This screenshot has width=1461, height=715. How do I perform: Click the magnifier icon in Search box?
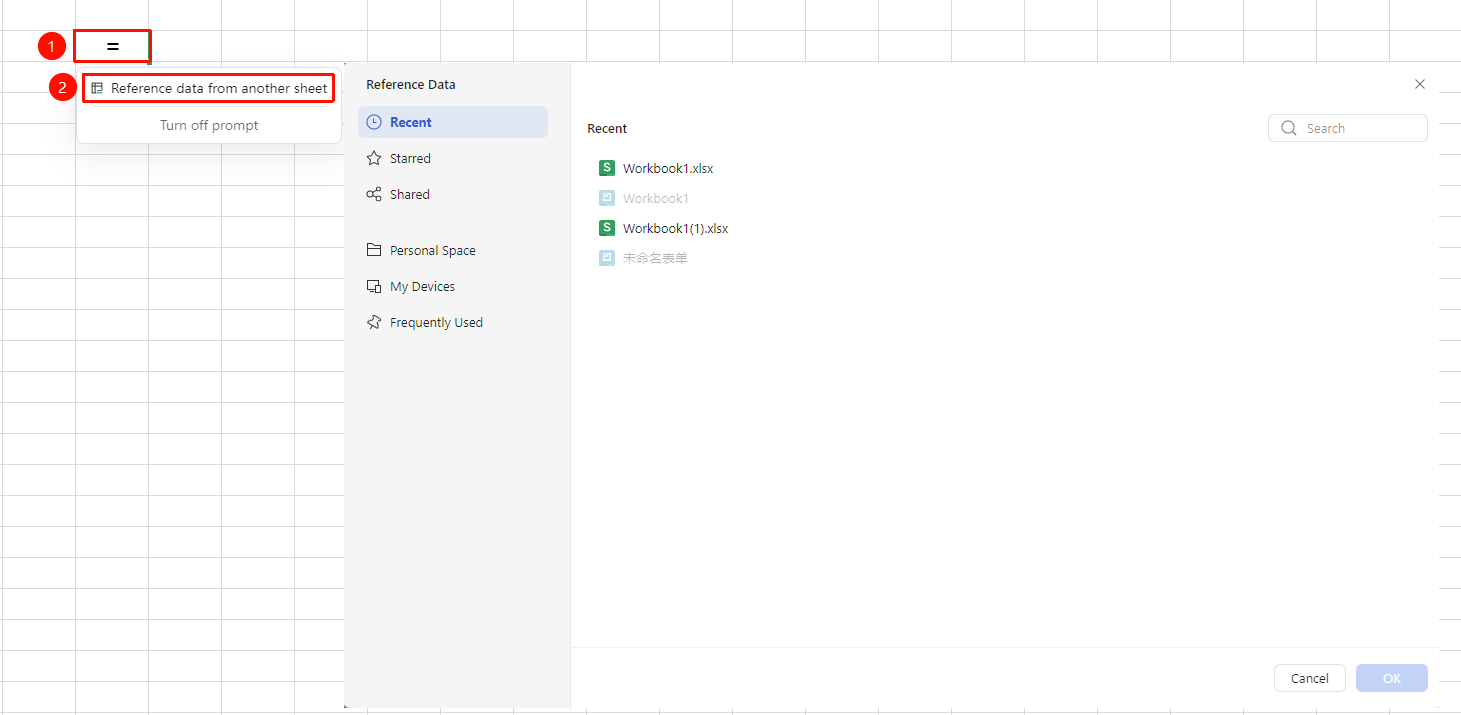(1289, 128)
